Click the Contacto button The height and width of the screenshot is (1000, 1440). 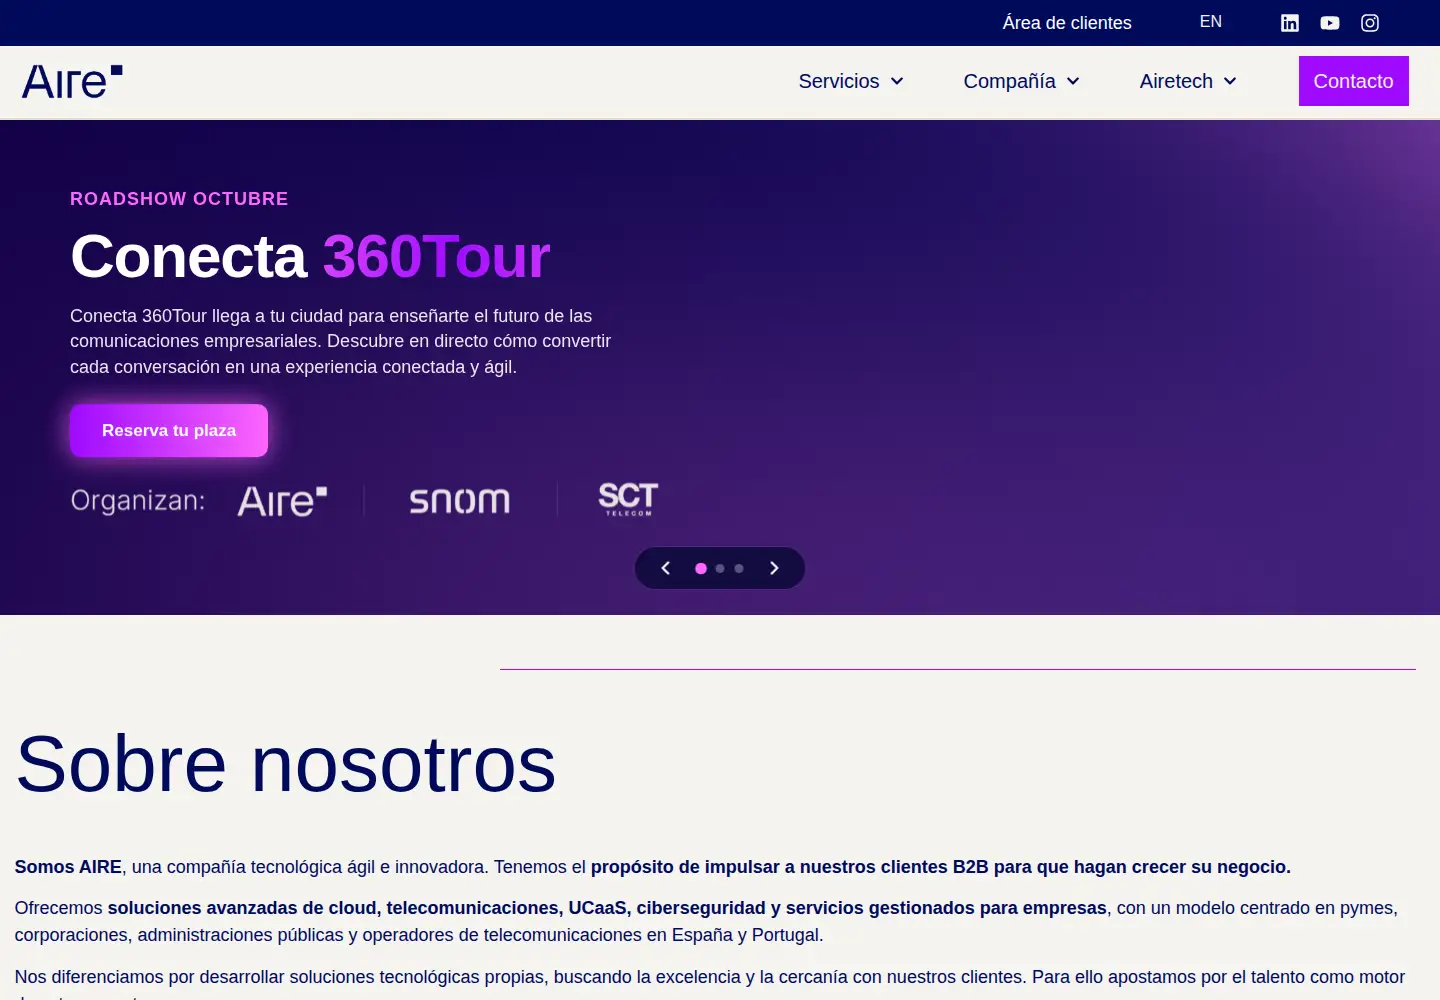(x=1354, y=81)
